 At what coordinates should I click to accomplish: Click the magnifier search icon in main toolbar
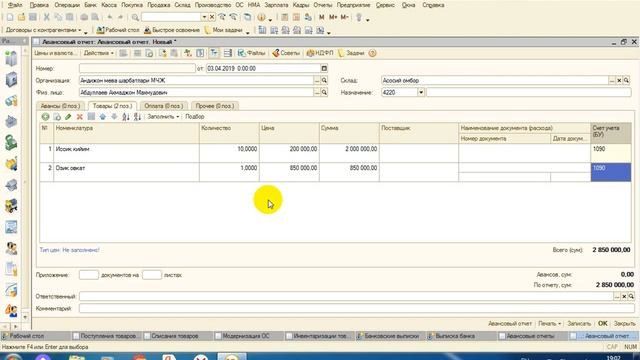click(x=135, y=17)
